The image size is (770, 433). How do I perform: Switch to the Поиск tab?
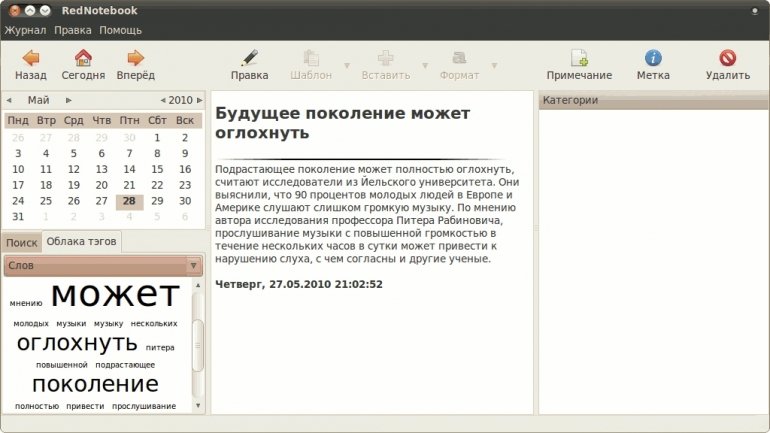pos(21,243)
